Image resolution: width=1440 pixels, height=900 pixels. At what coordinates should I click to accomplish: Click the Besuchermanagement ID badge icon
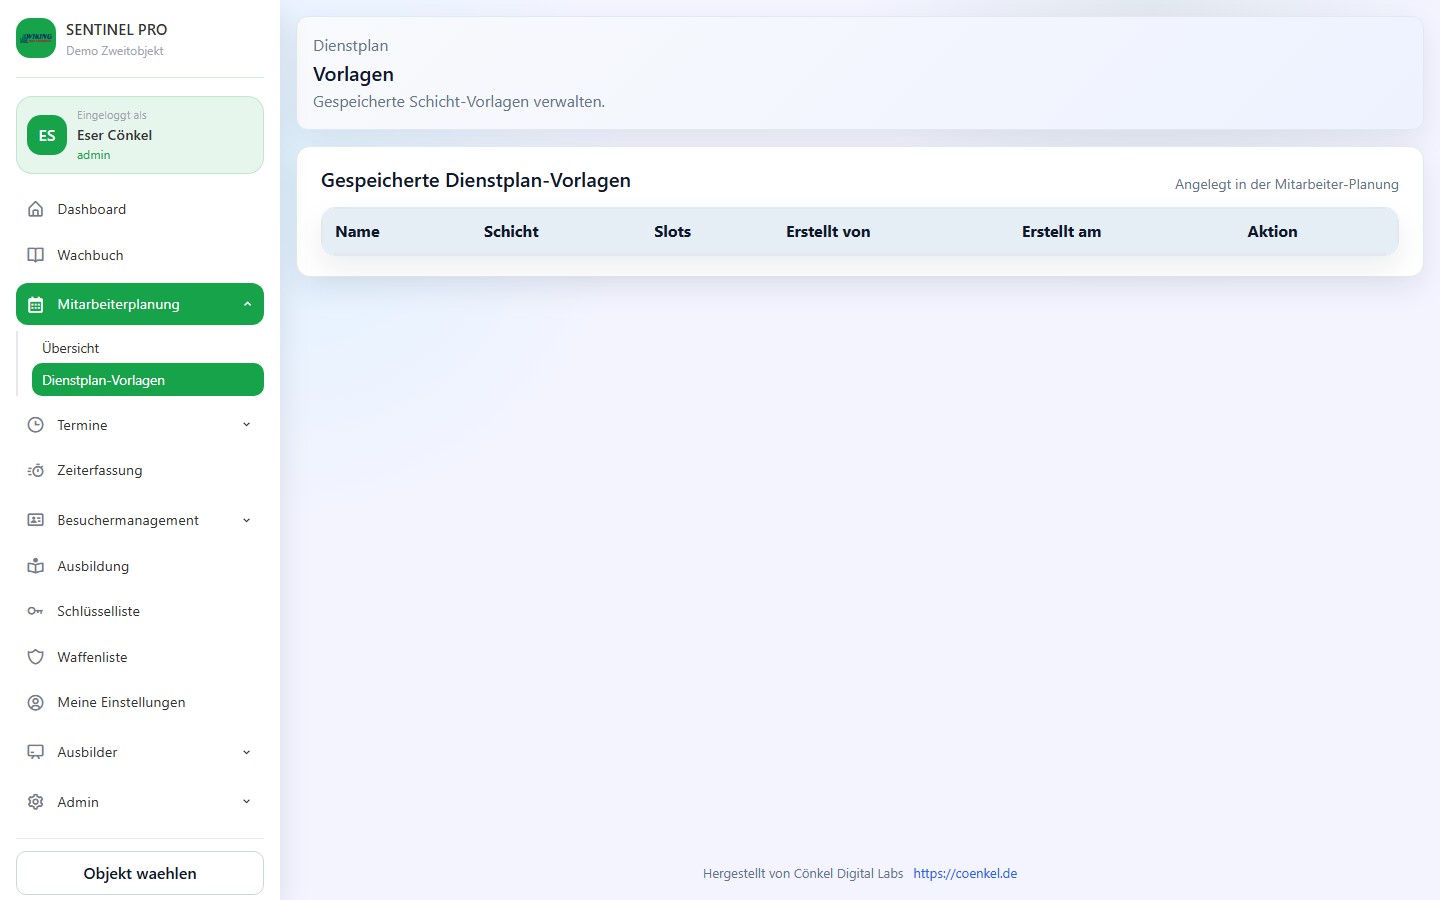[x=35, y=520]
